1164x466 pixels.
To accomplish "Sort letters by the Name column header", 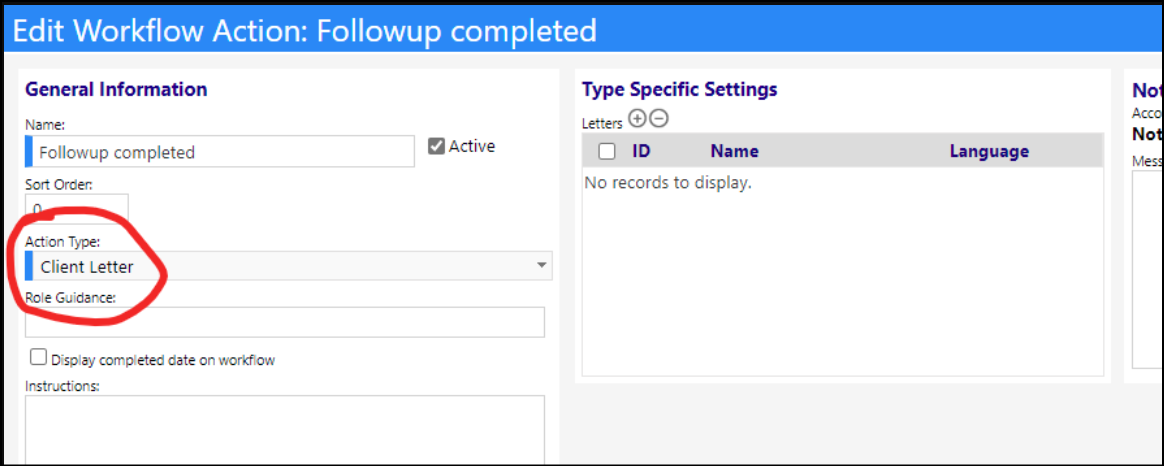I will [x=734, y=151].
